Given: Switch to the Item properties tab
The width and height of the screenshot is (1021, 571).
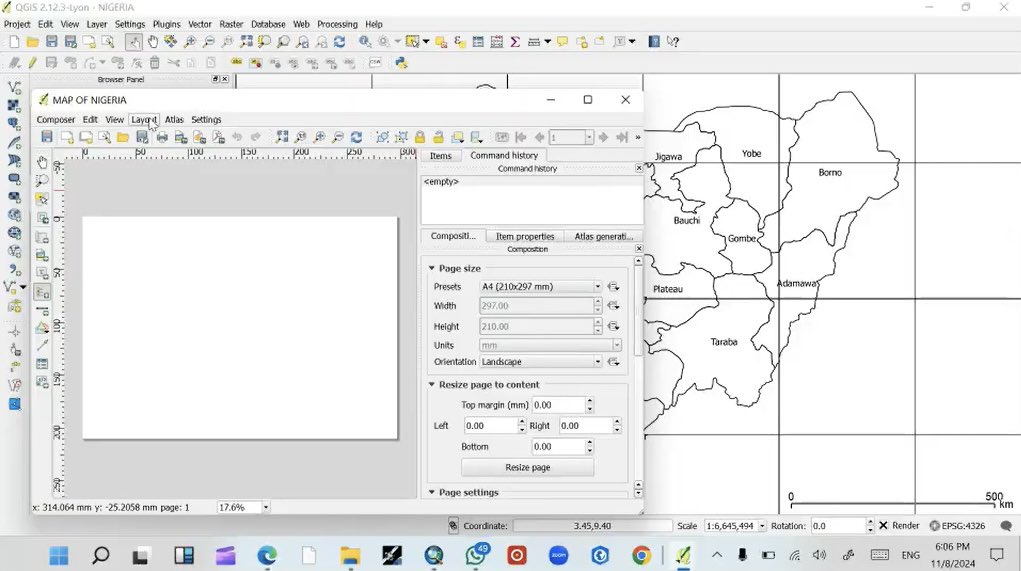Looking at the screenshot, I should (525, 236).
